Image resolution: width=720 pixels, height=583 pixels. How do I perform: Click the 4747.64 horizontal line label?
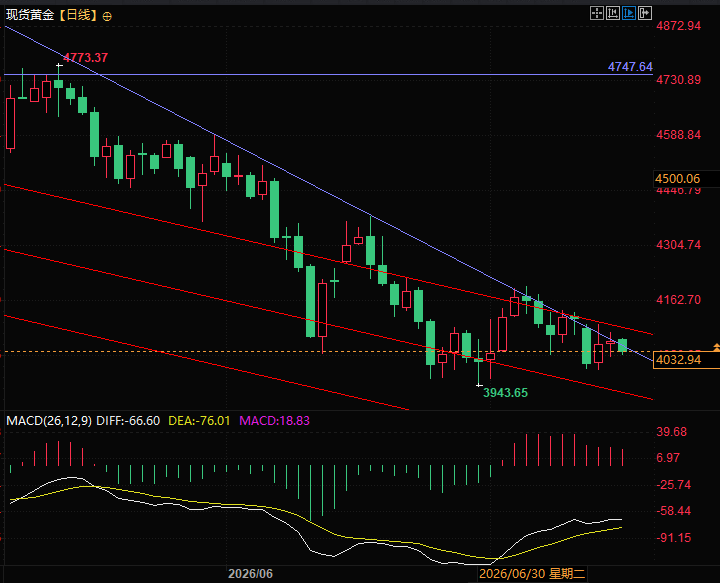[630, 67]
